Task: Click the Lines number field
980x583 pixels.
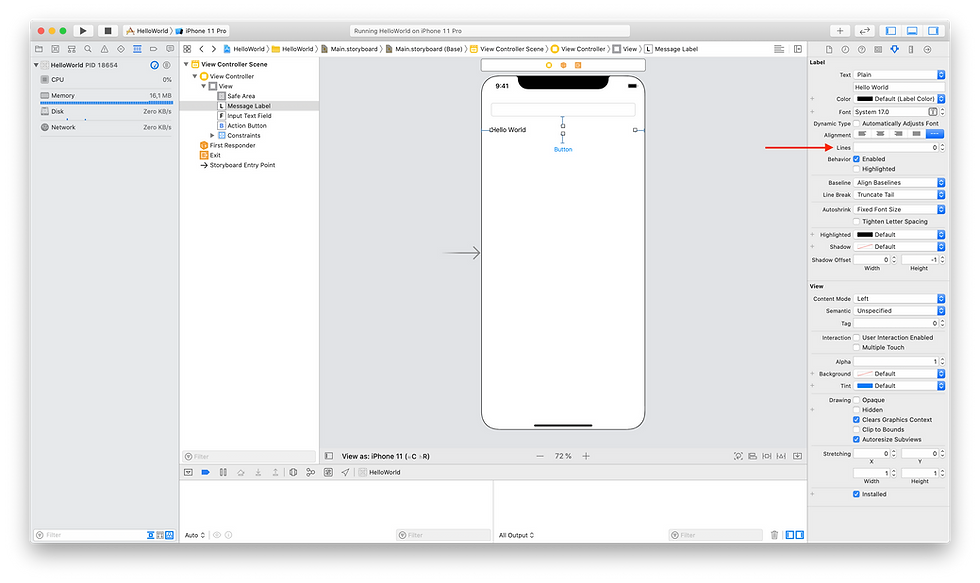Action: point(896,147)
